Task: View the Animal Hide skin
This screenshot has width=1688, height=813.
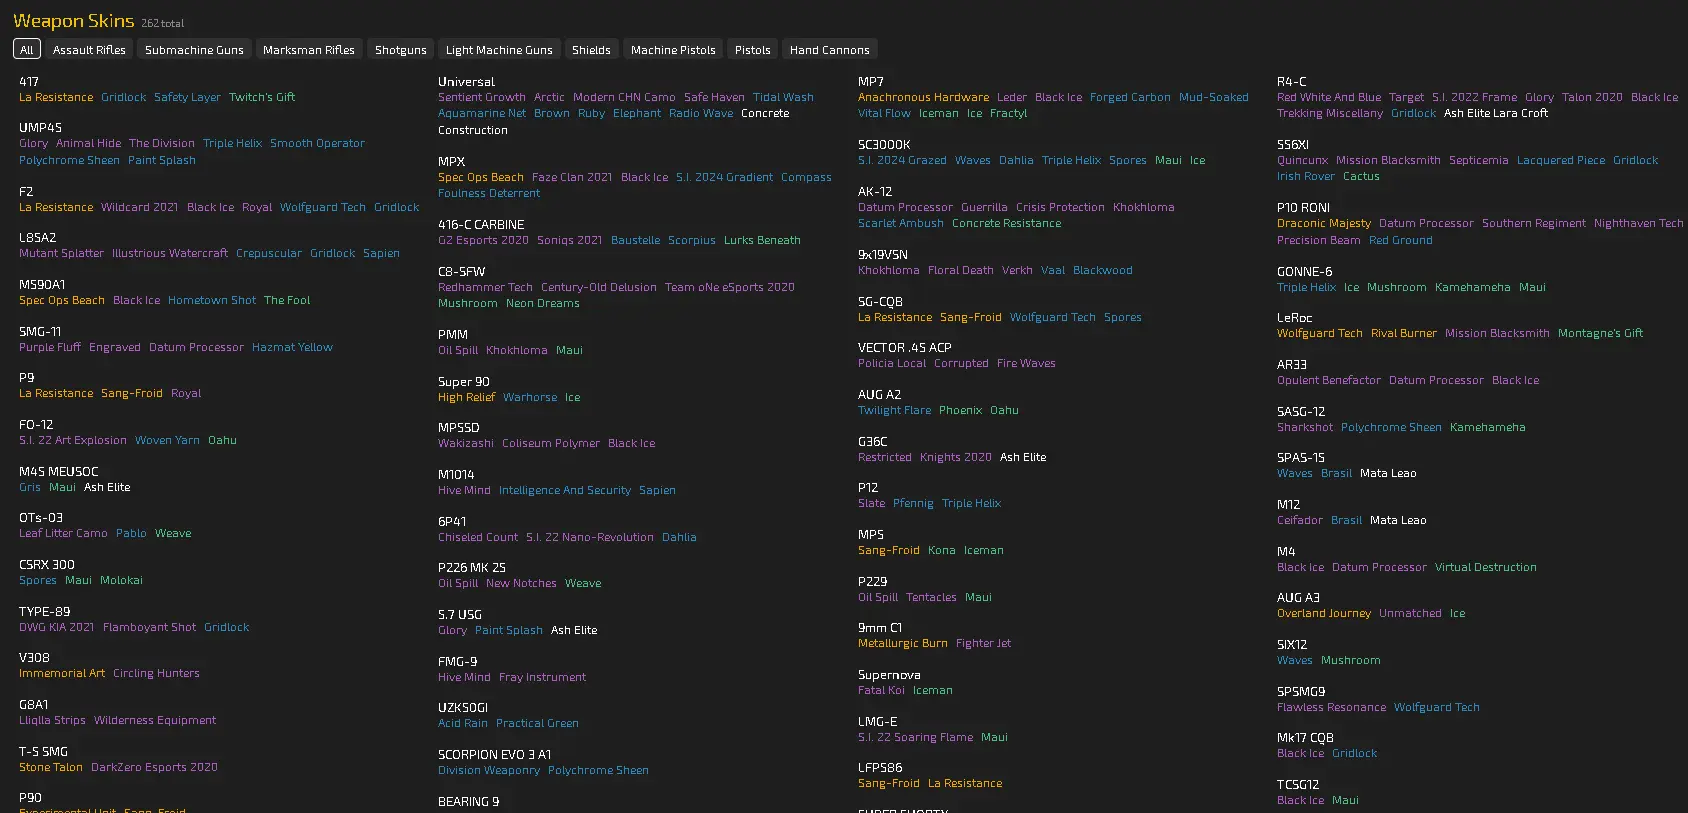Action: click(88, 143)
